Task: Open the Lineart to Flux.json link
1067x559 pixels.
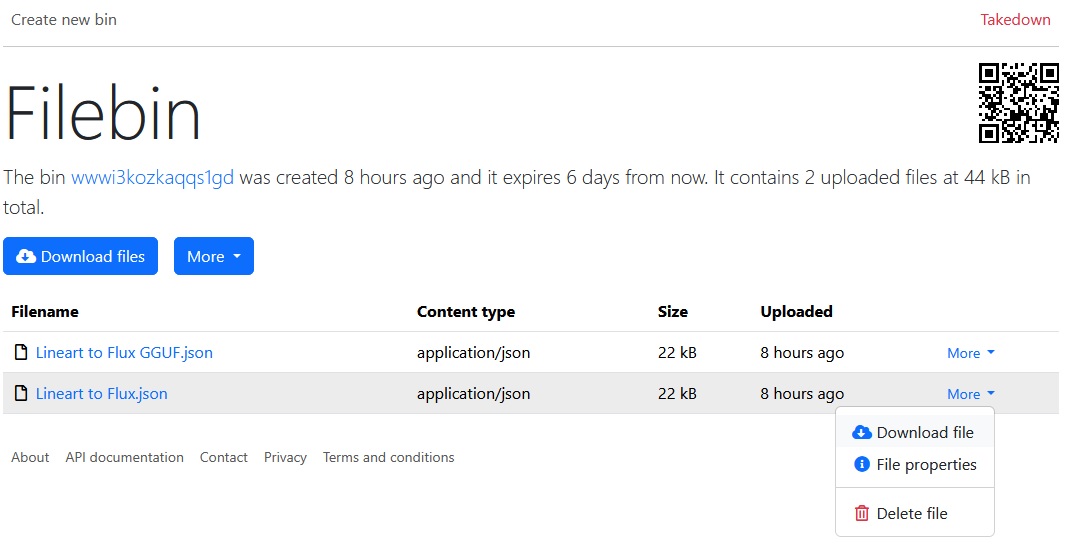Action: coord(101,394)
